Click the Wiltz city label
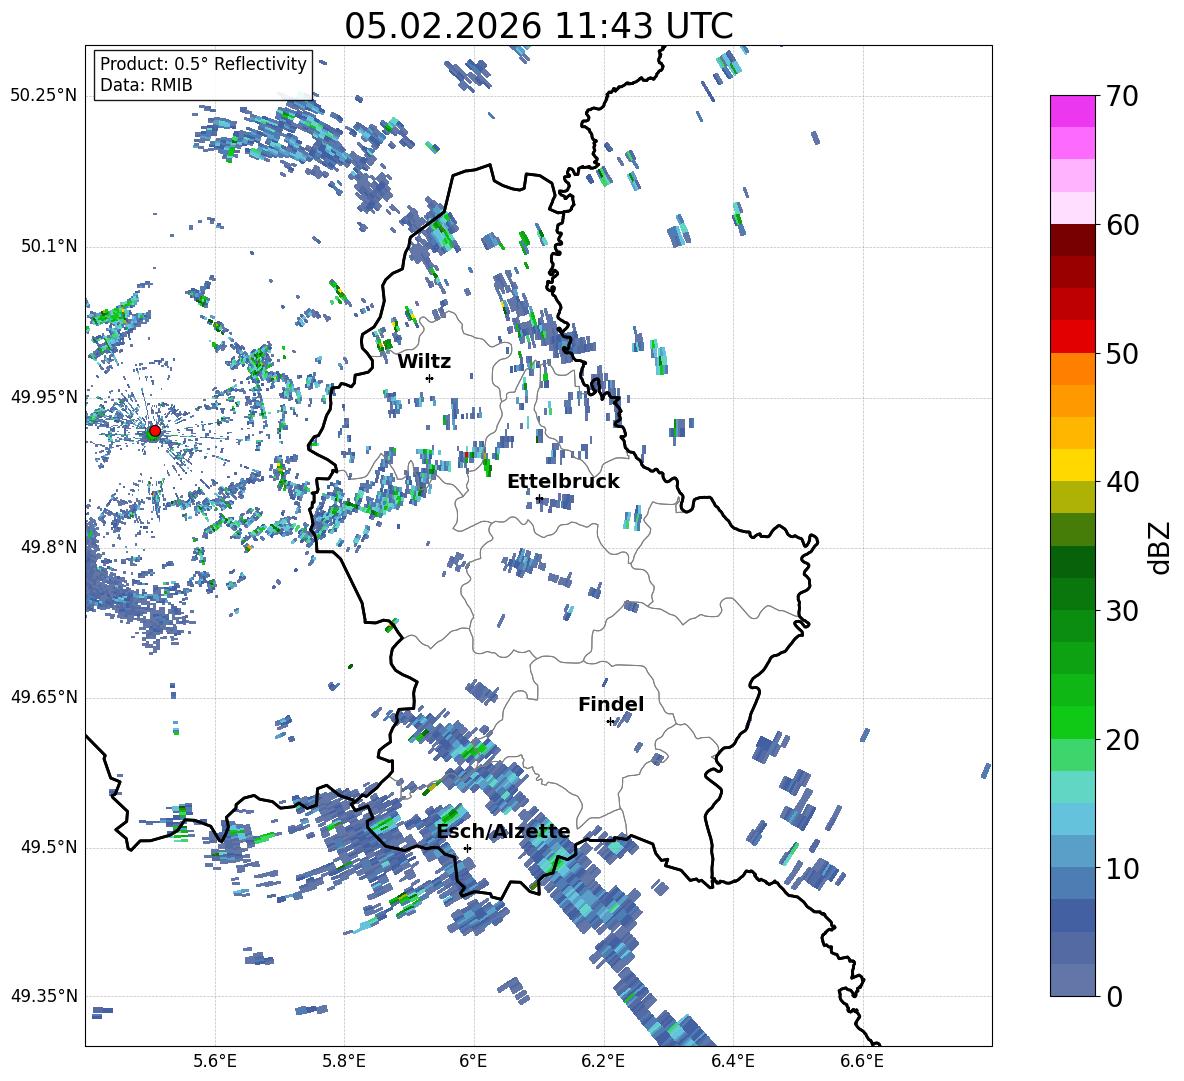This screenshot has height=1081, width=1184. [x=424, y=362]
